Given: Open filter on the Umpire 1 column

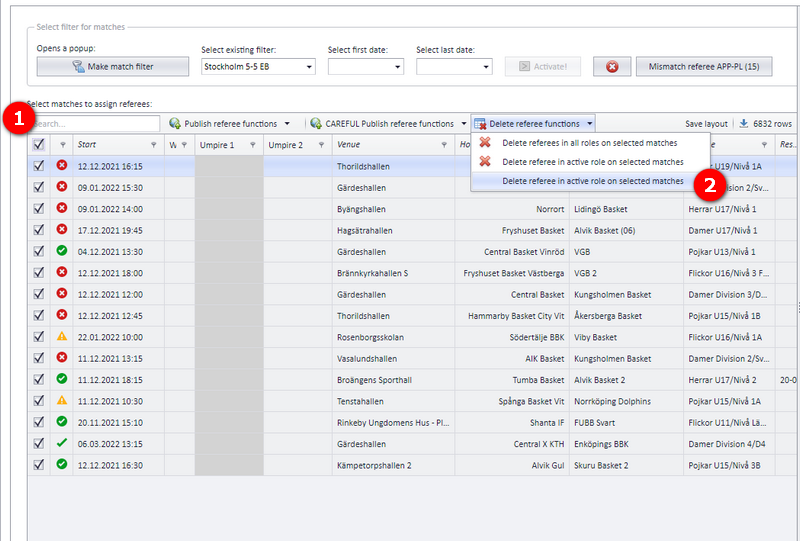Looking at the screenshot, I should [x=253, y=145].
